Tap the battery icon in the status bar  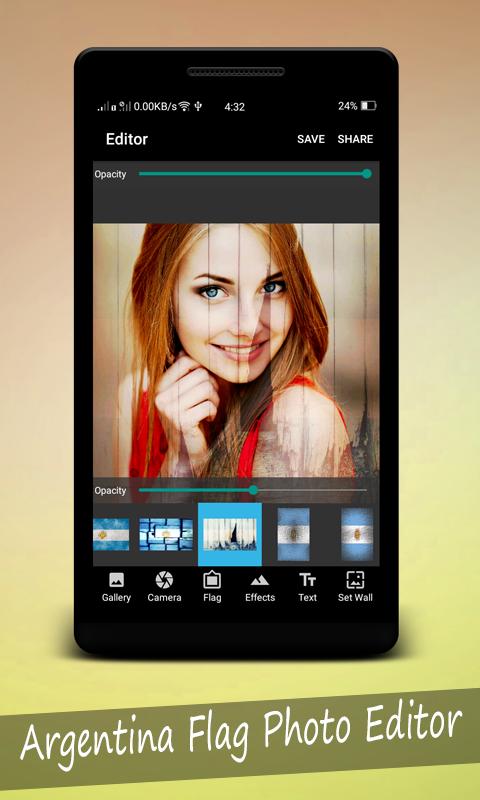coord(368,106)
